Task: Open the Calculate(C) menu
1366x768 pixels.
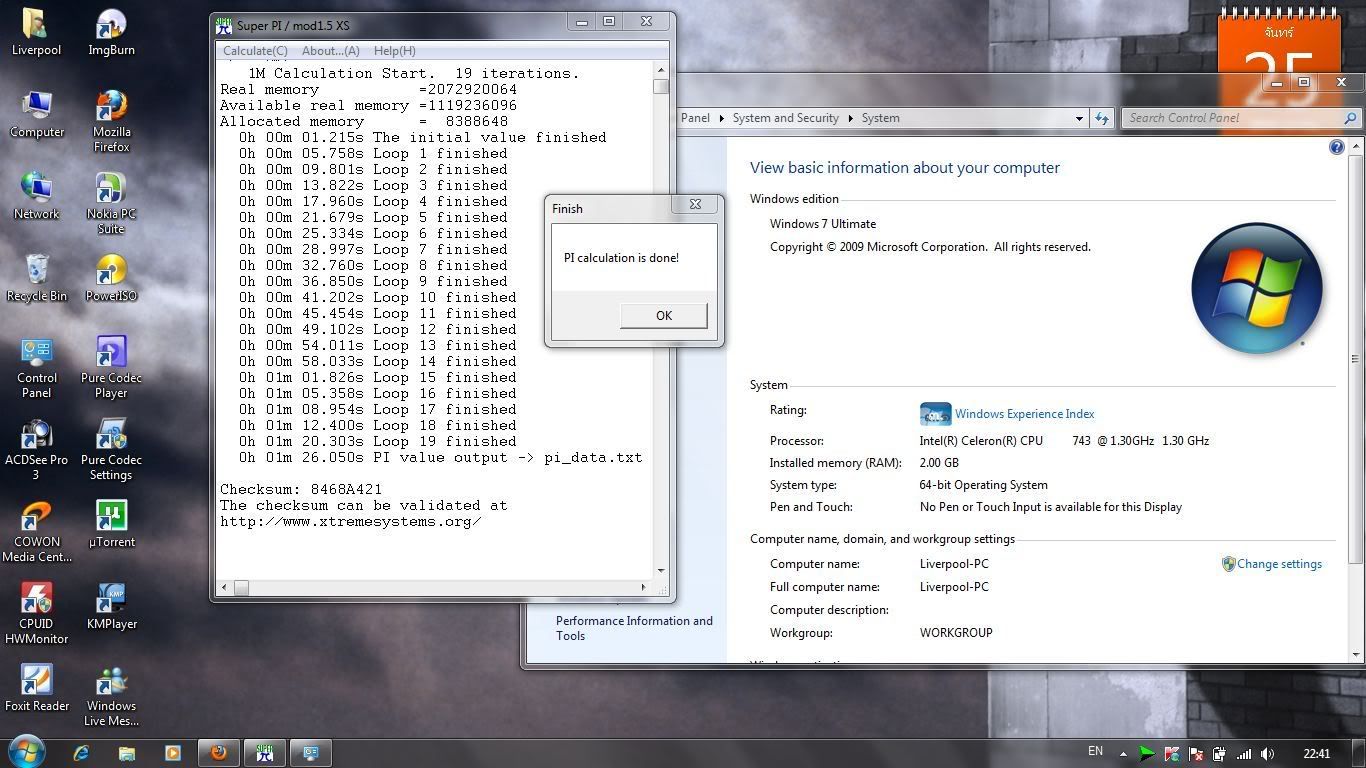Action: (x=255, y=51)
